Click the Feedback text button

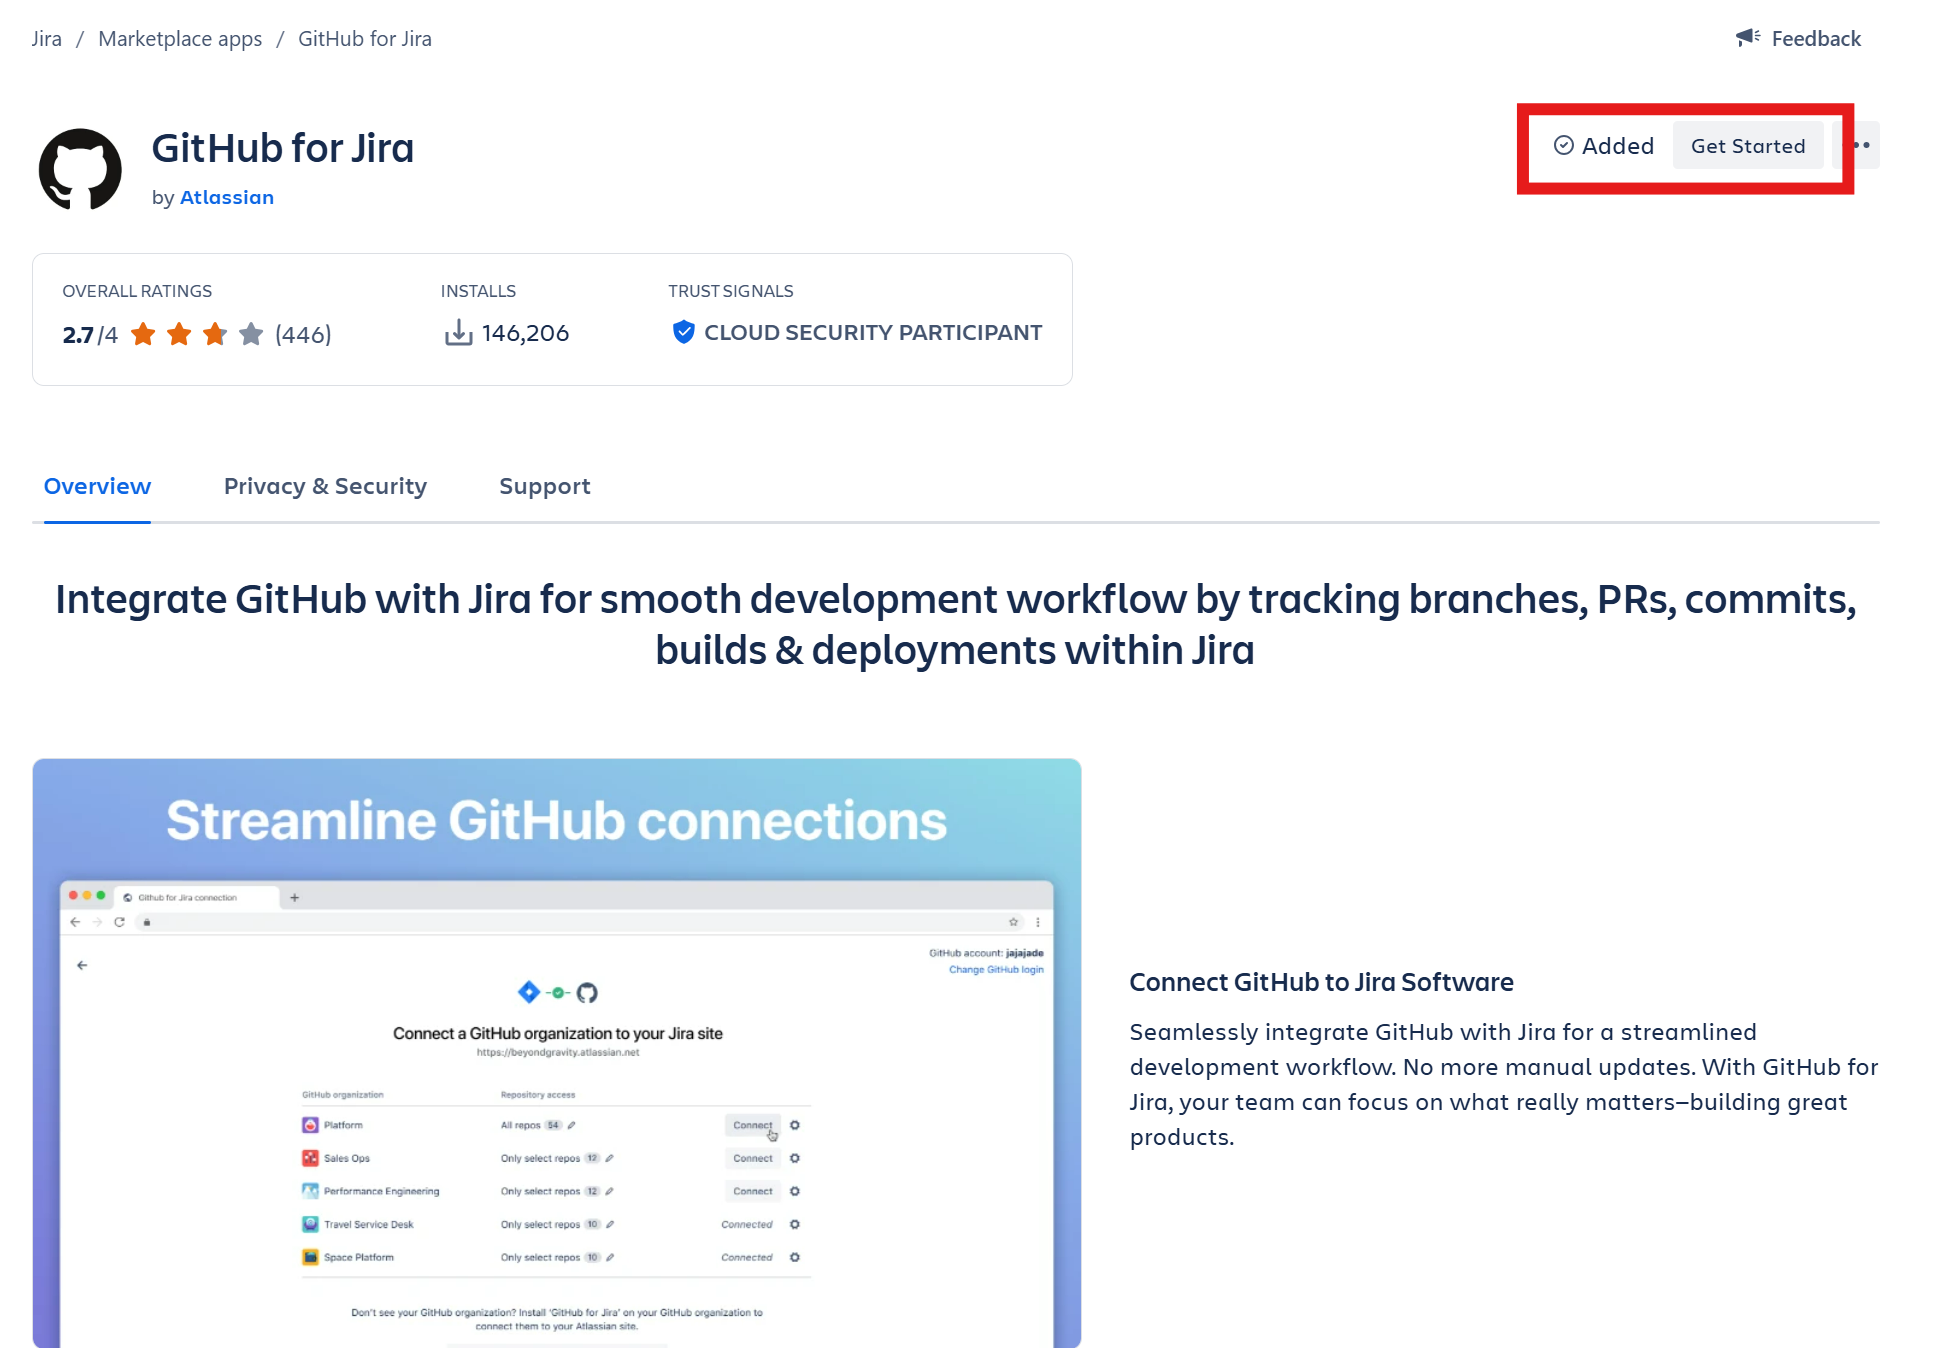tap(1815, 39)
